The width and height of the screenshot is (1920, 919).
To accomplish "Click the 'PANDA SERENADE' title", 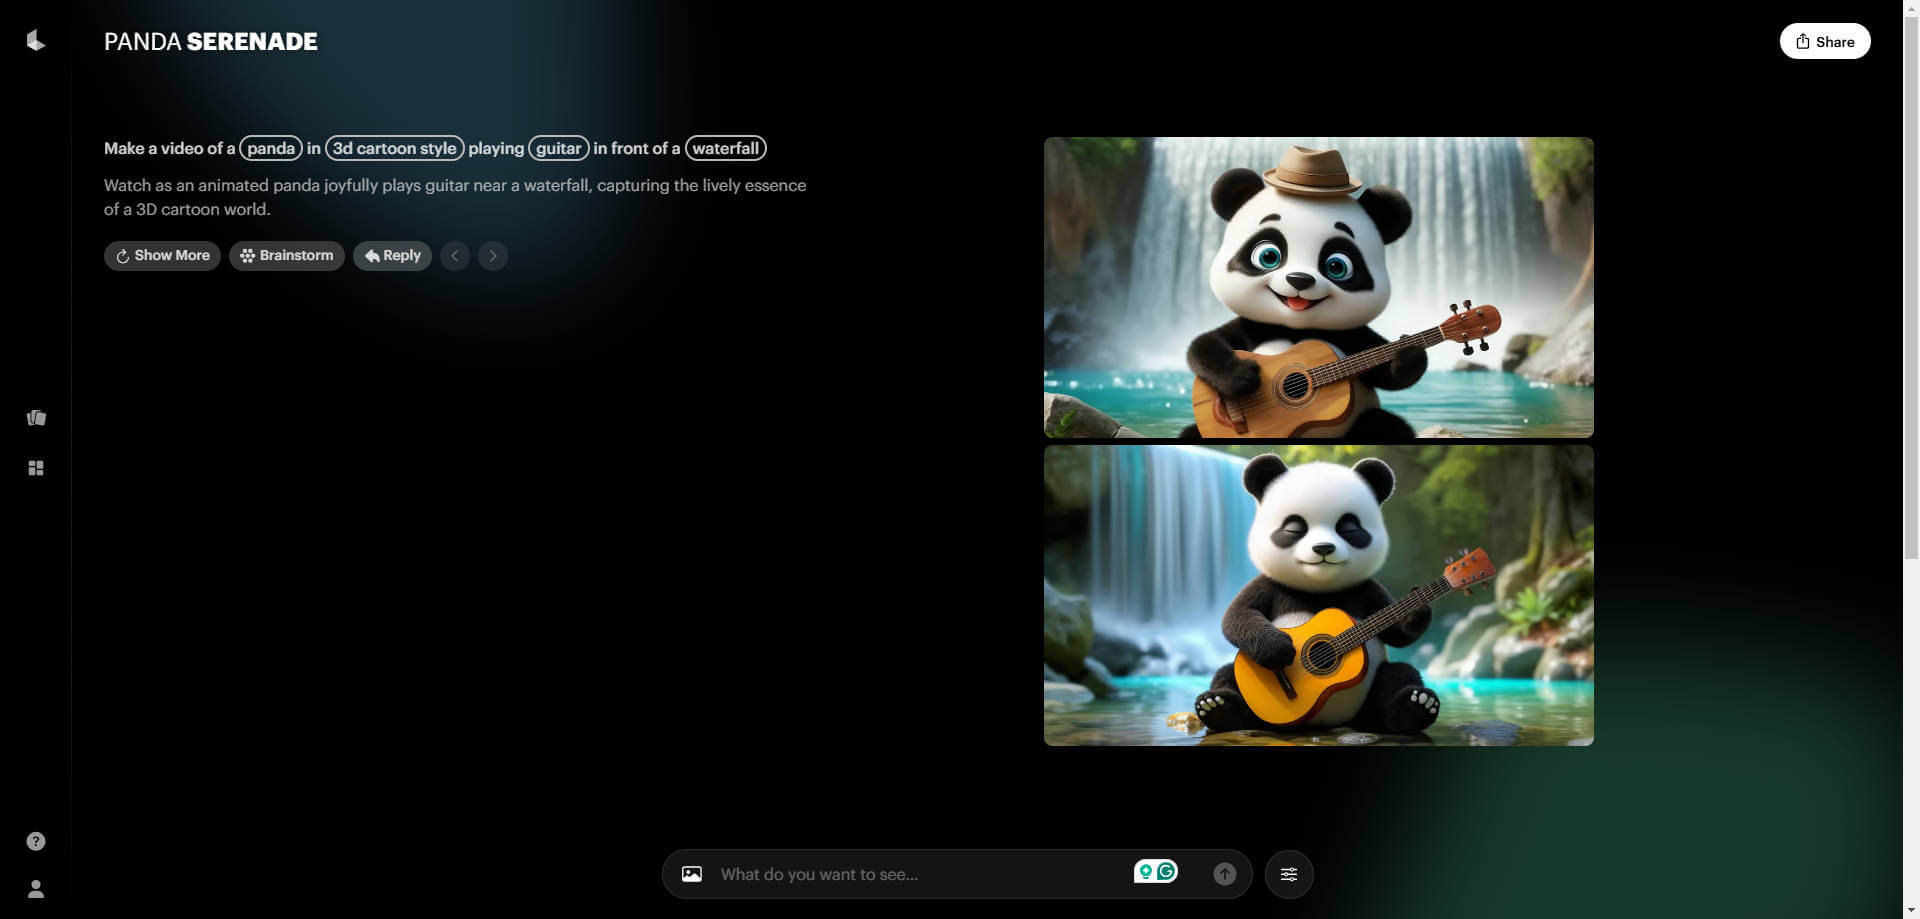I will pos(211,41).
